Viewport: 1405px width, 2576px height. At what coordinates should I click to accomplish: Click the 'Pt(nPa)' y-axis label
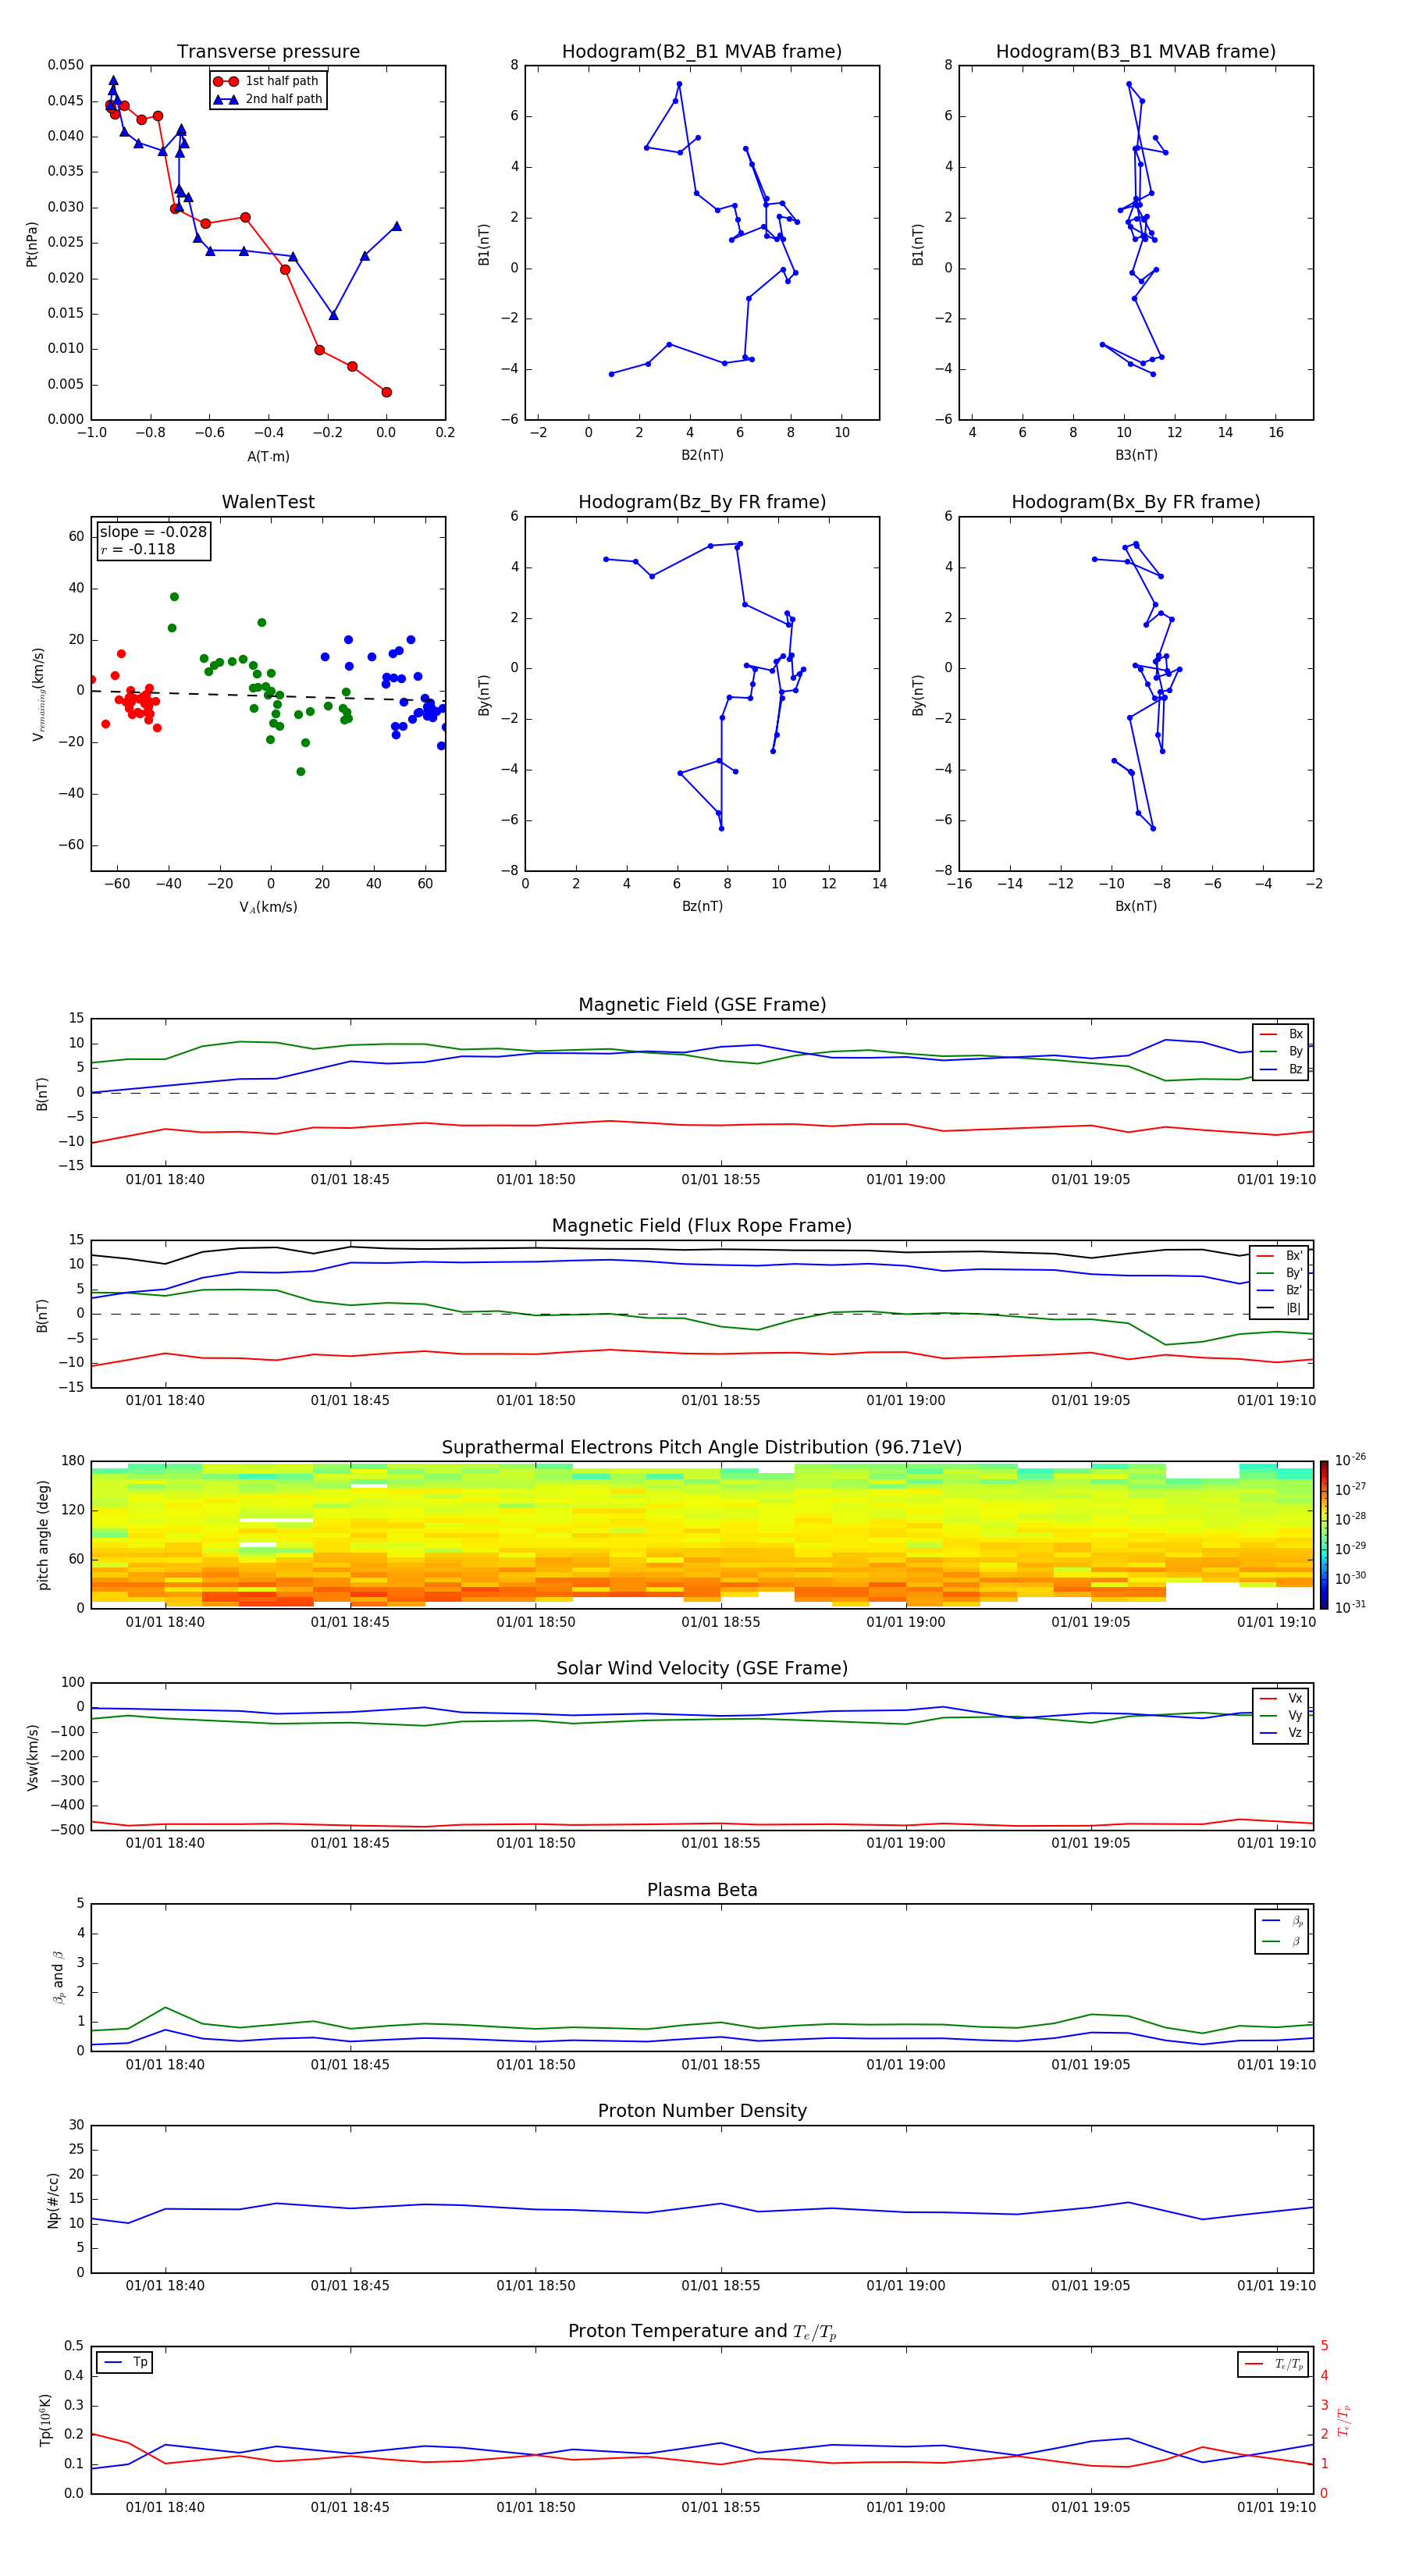coord(32,243)
